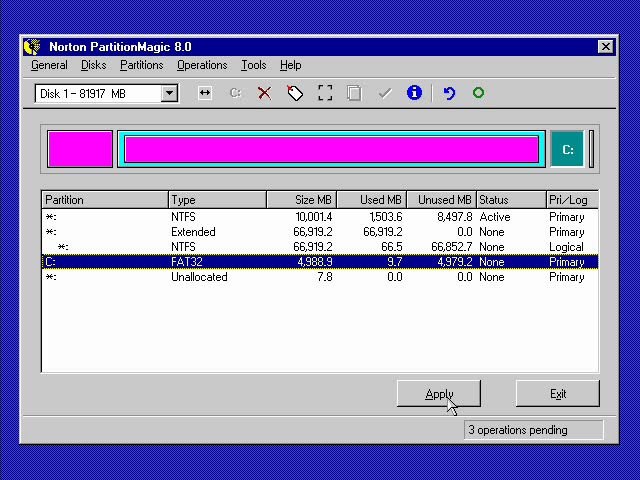Click the Format partition bracket icon
This screenshot has width=640, height=480.
click(325, 93)
